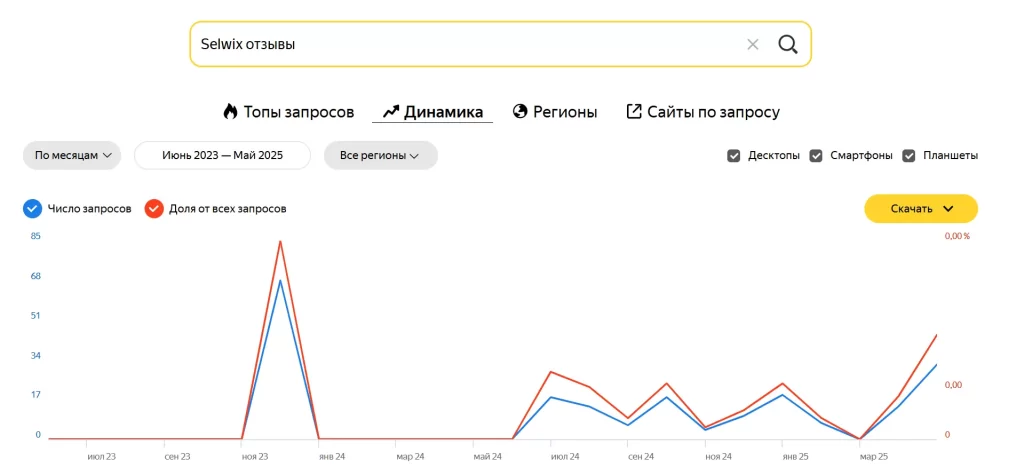
Task: Switch to the Регионы tab
Action: click(x=555, y=112)
